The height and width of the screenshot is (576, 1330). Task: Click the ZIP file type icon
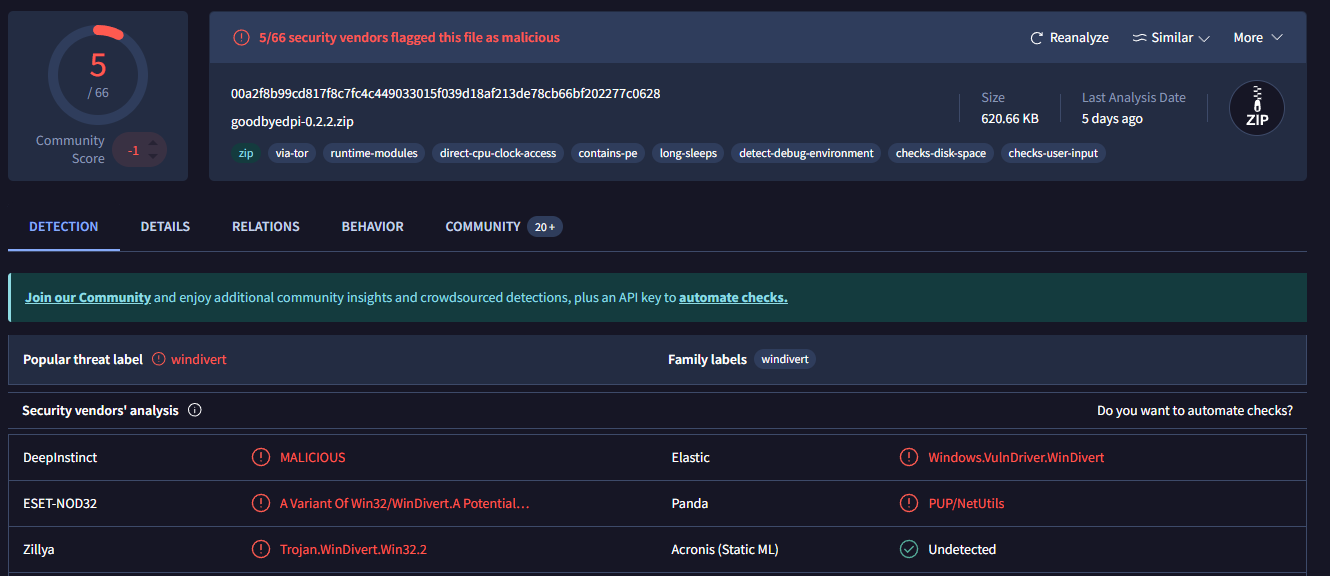coord(1256,108)
